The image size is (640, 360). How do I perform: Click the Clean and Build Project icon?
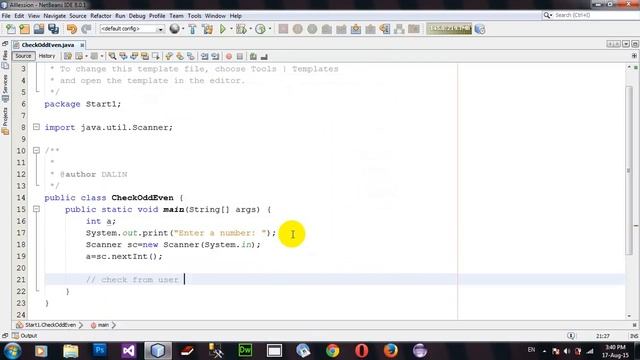pos(207,29)
